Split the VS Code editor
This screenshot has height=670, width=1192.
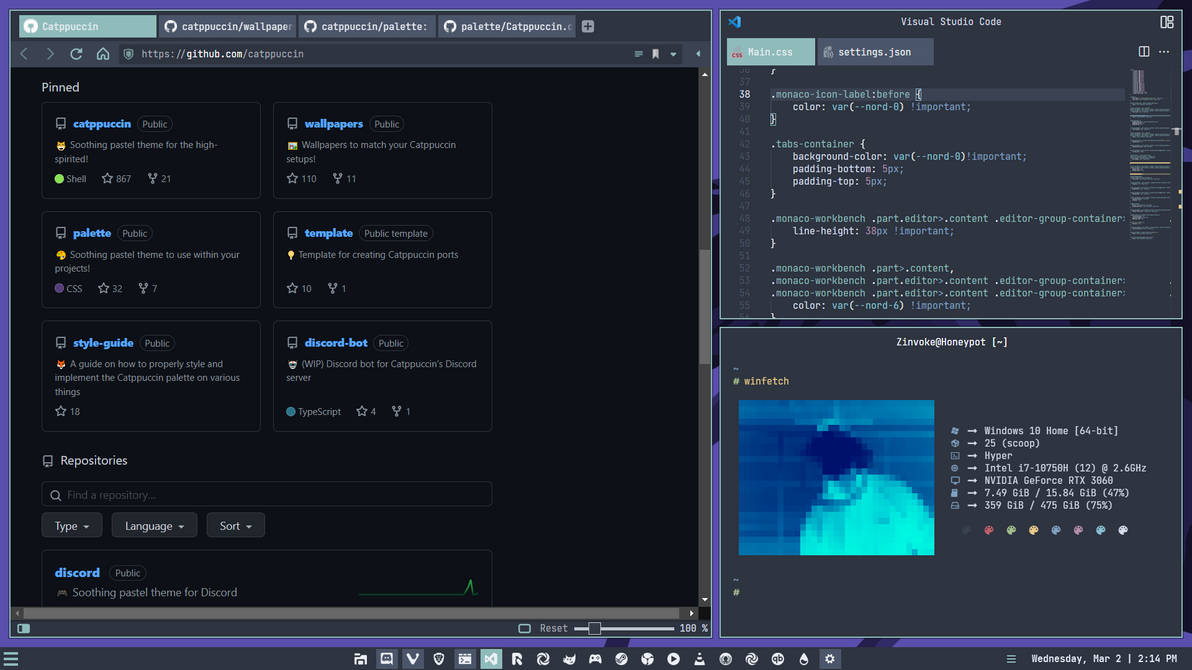1143,52
